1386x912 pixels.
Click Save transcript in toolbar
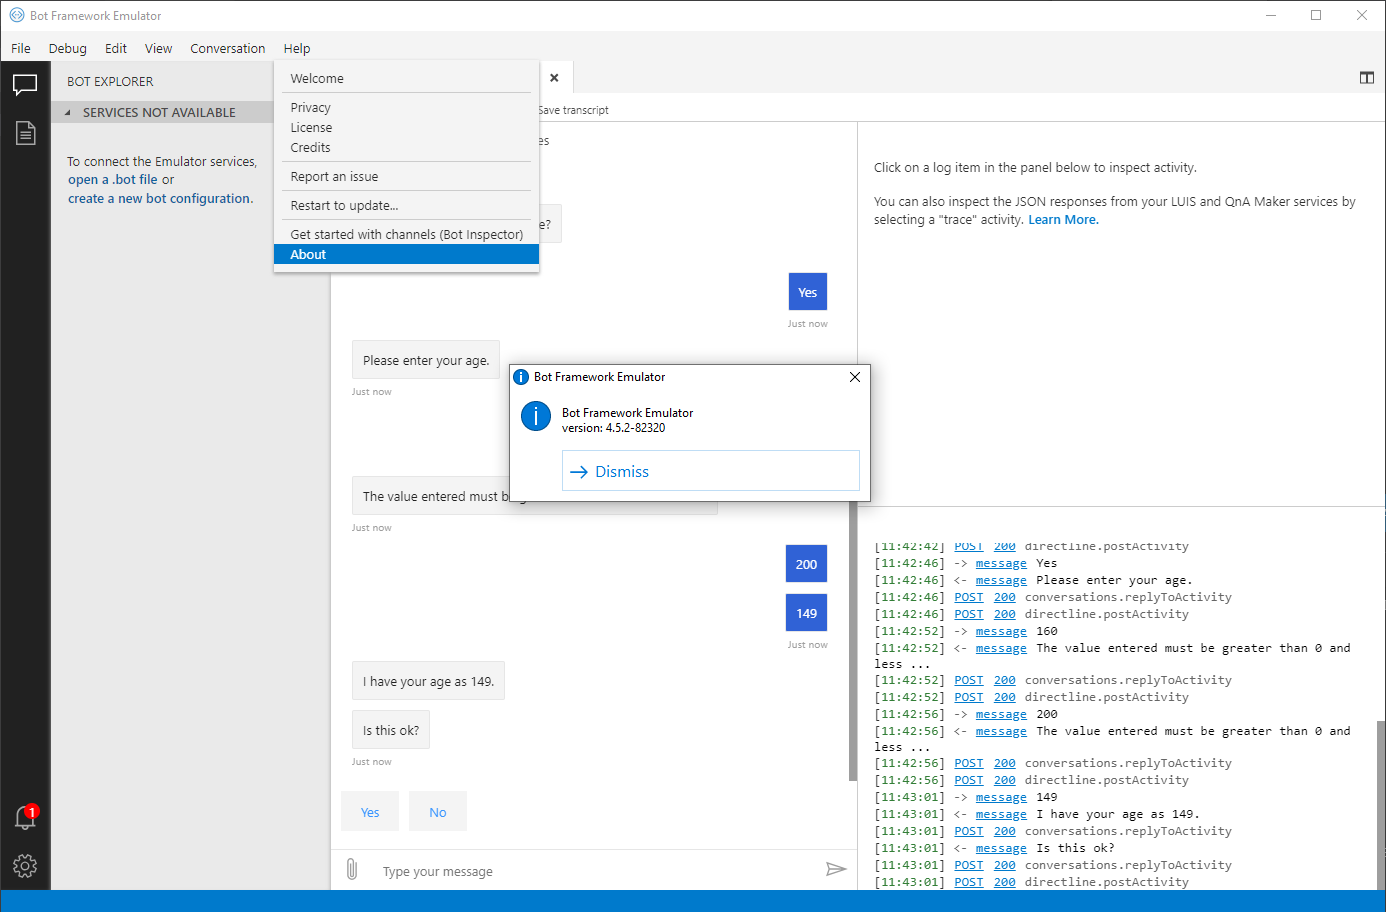click(573, 110)
